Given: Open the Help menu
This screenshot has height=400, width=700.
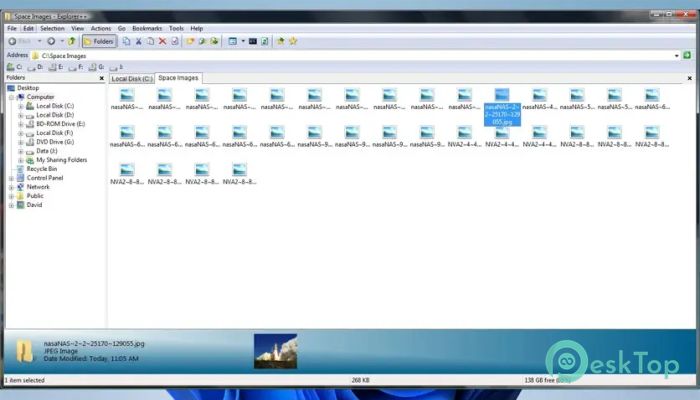Looking at the screenshot, I should pyautogui.click(x=197, y=28).
